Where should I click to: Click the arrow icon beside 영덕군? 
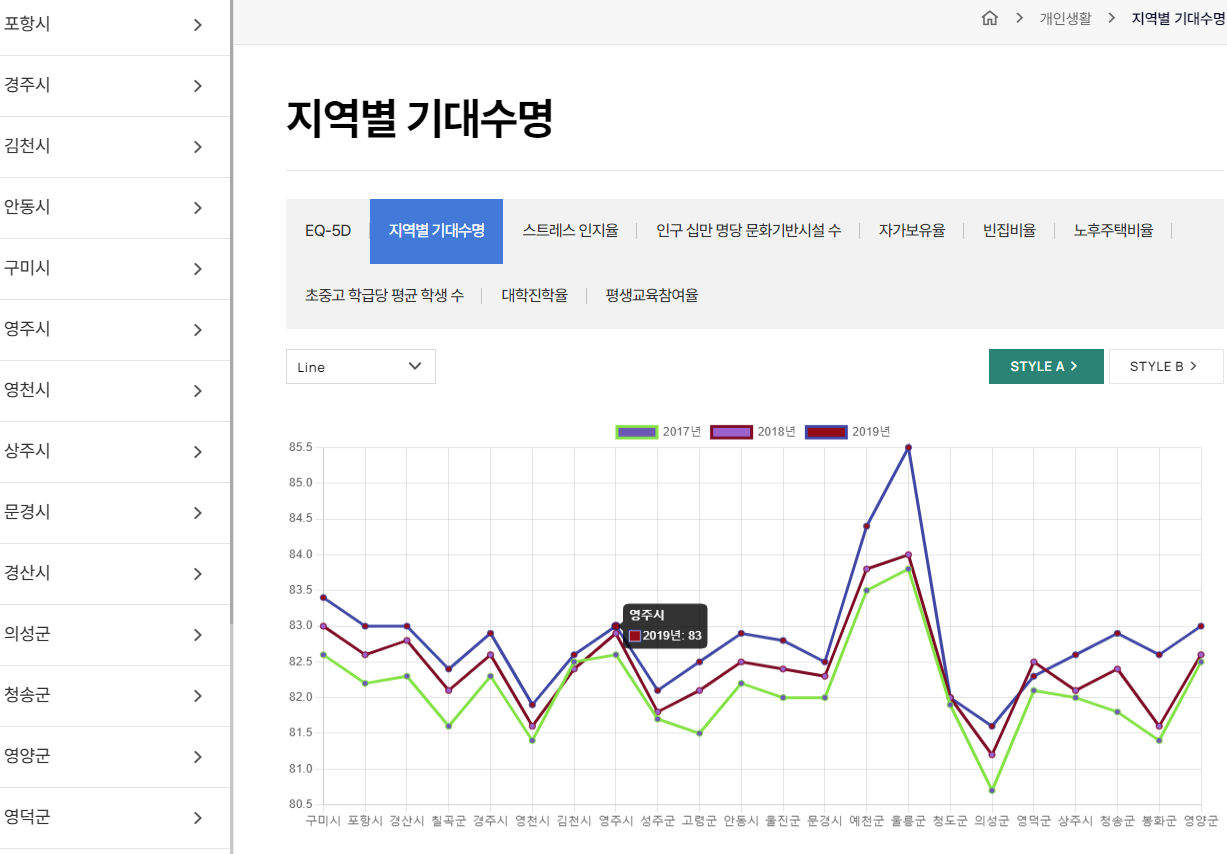point(198,818)
